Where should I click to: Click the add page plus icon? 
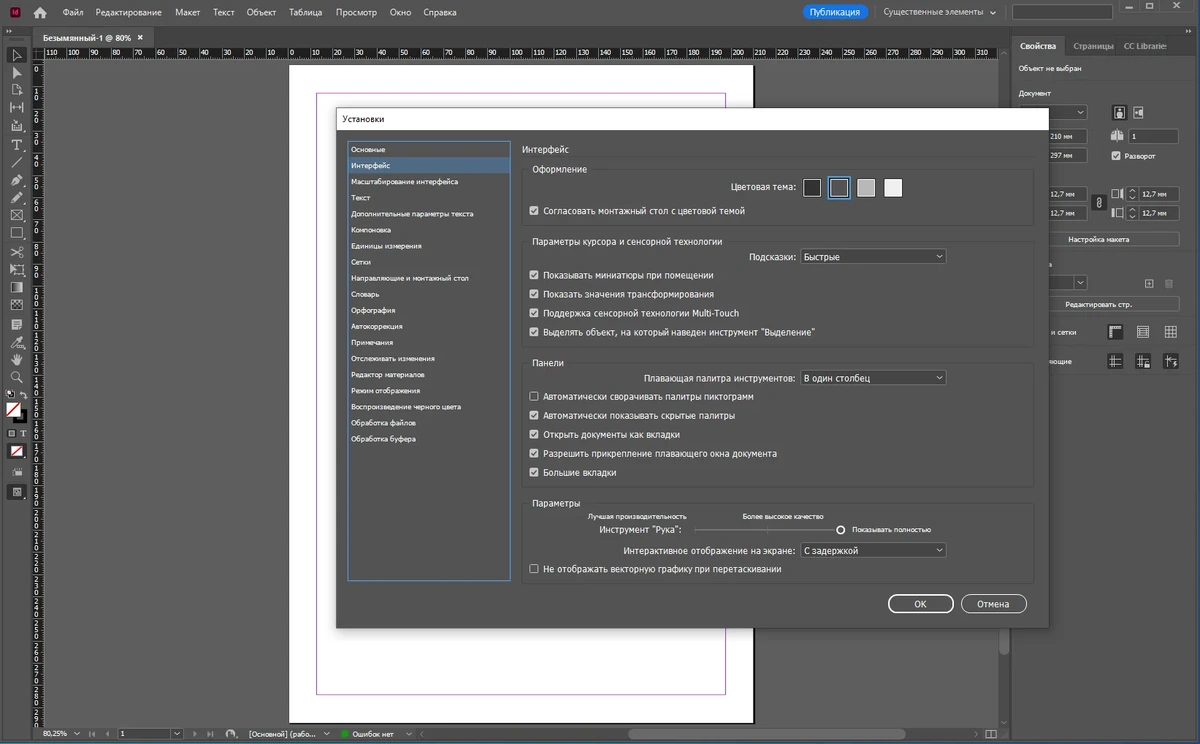(x=1149, y=284)
